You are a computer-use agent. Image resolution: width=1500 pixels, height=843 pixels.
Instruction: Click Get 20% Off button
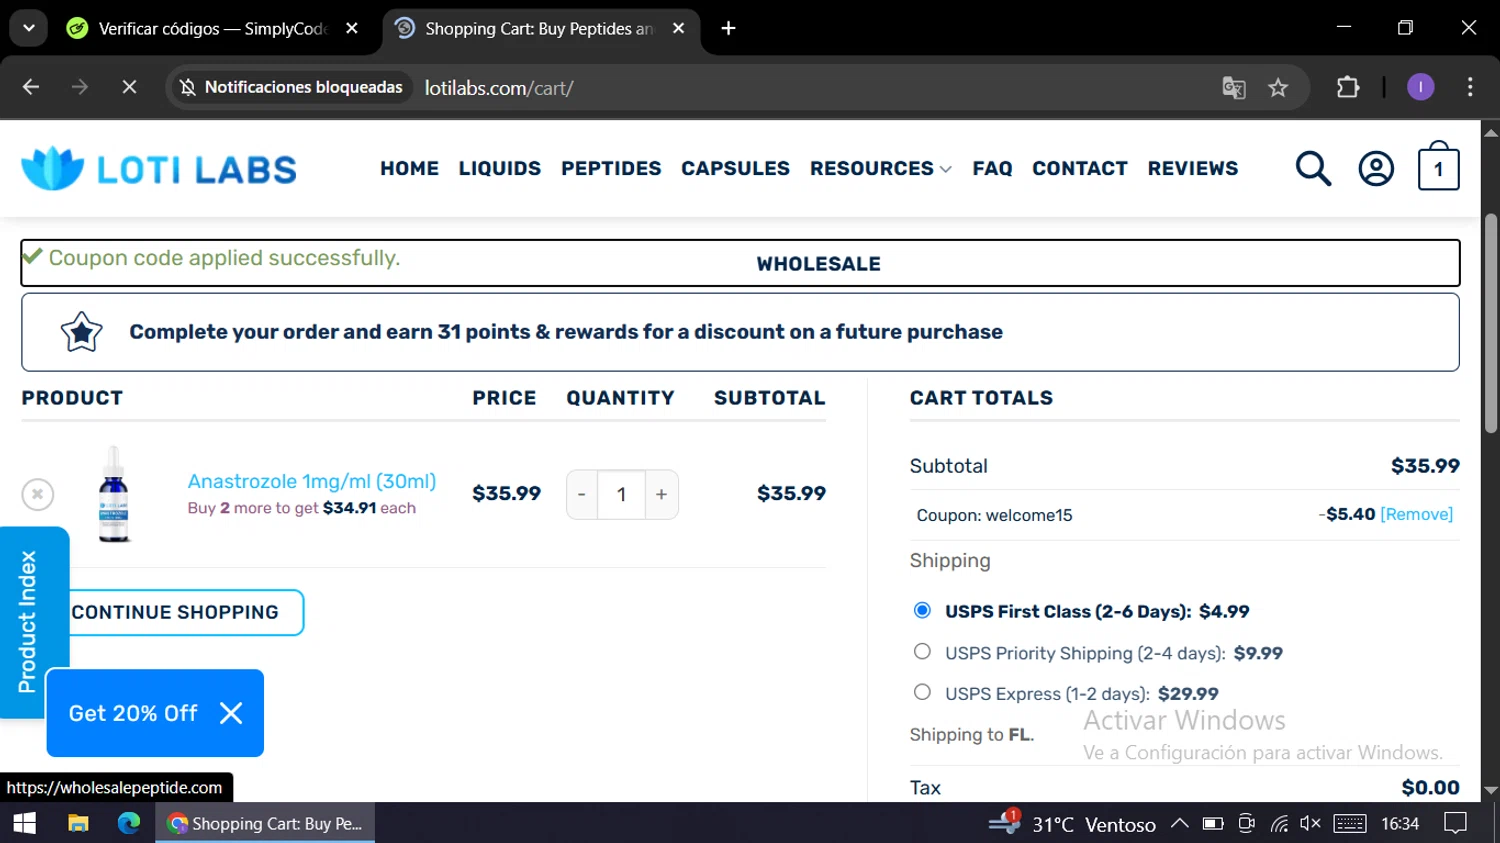pyautogui.click(x=133, y=713)
